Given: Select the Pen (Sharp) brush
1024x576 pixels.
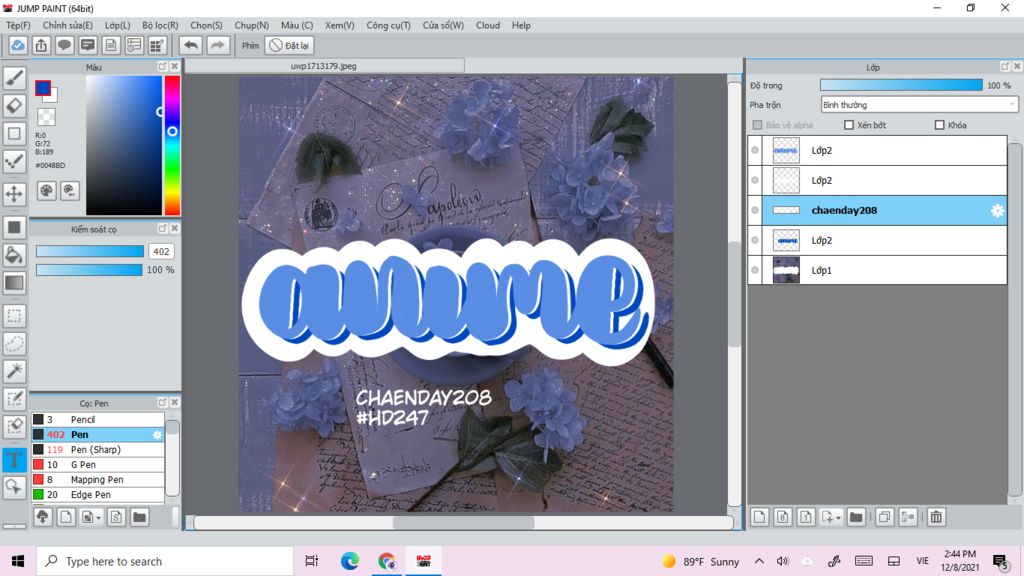Looking at the screenshot, I should coord(98,450).
